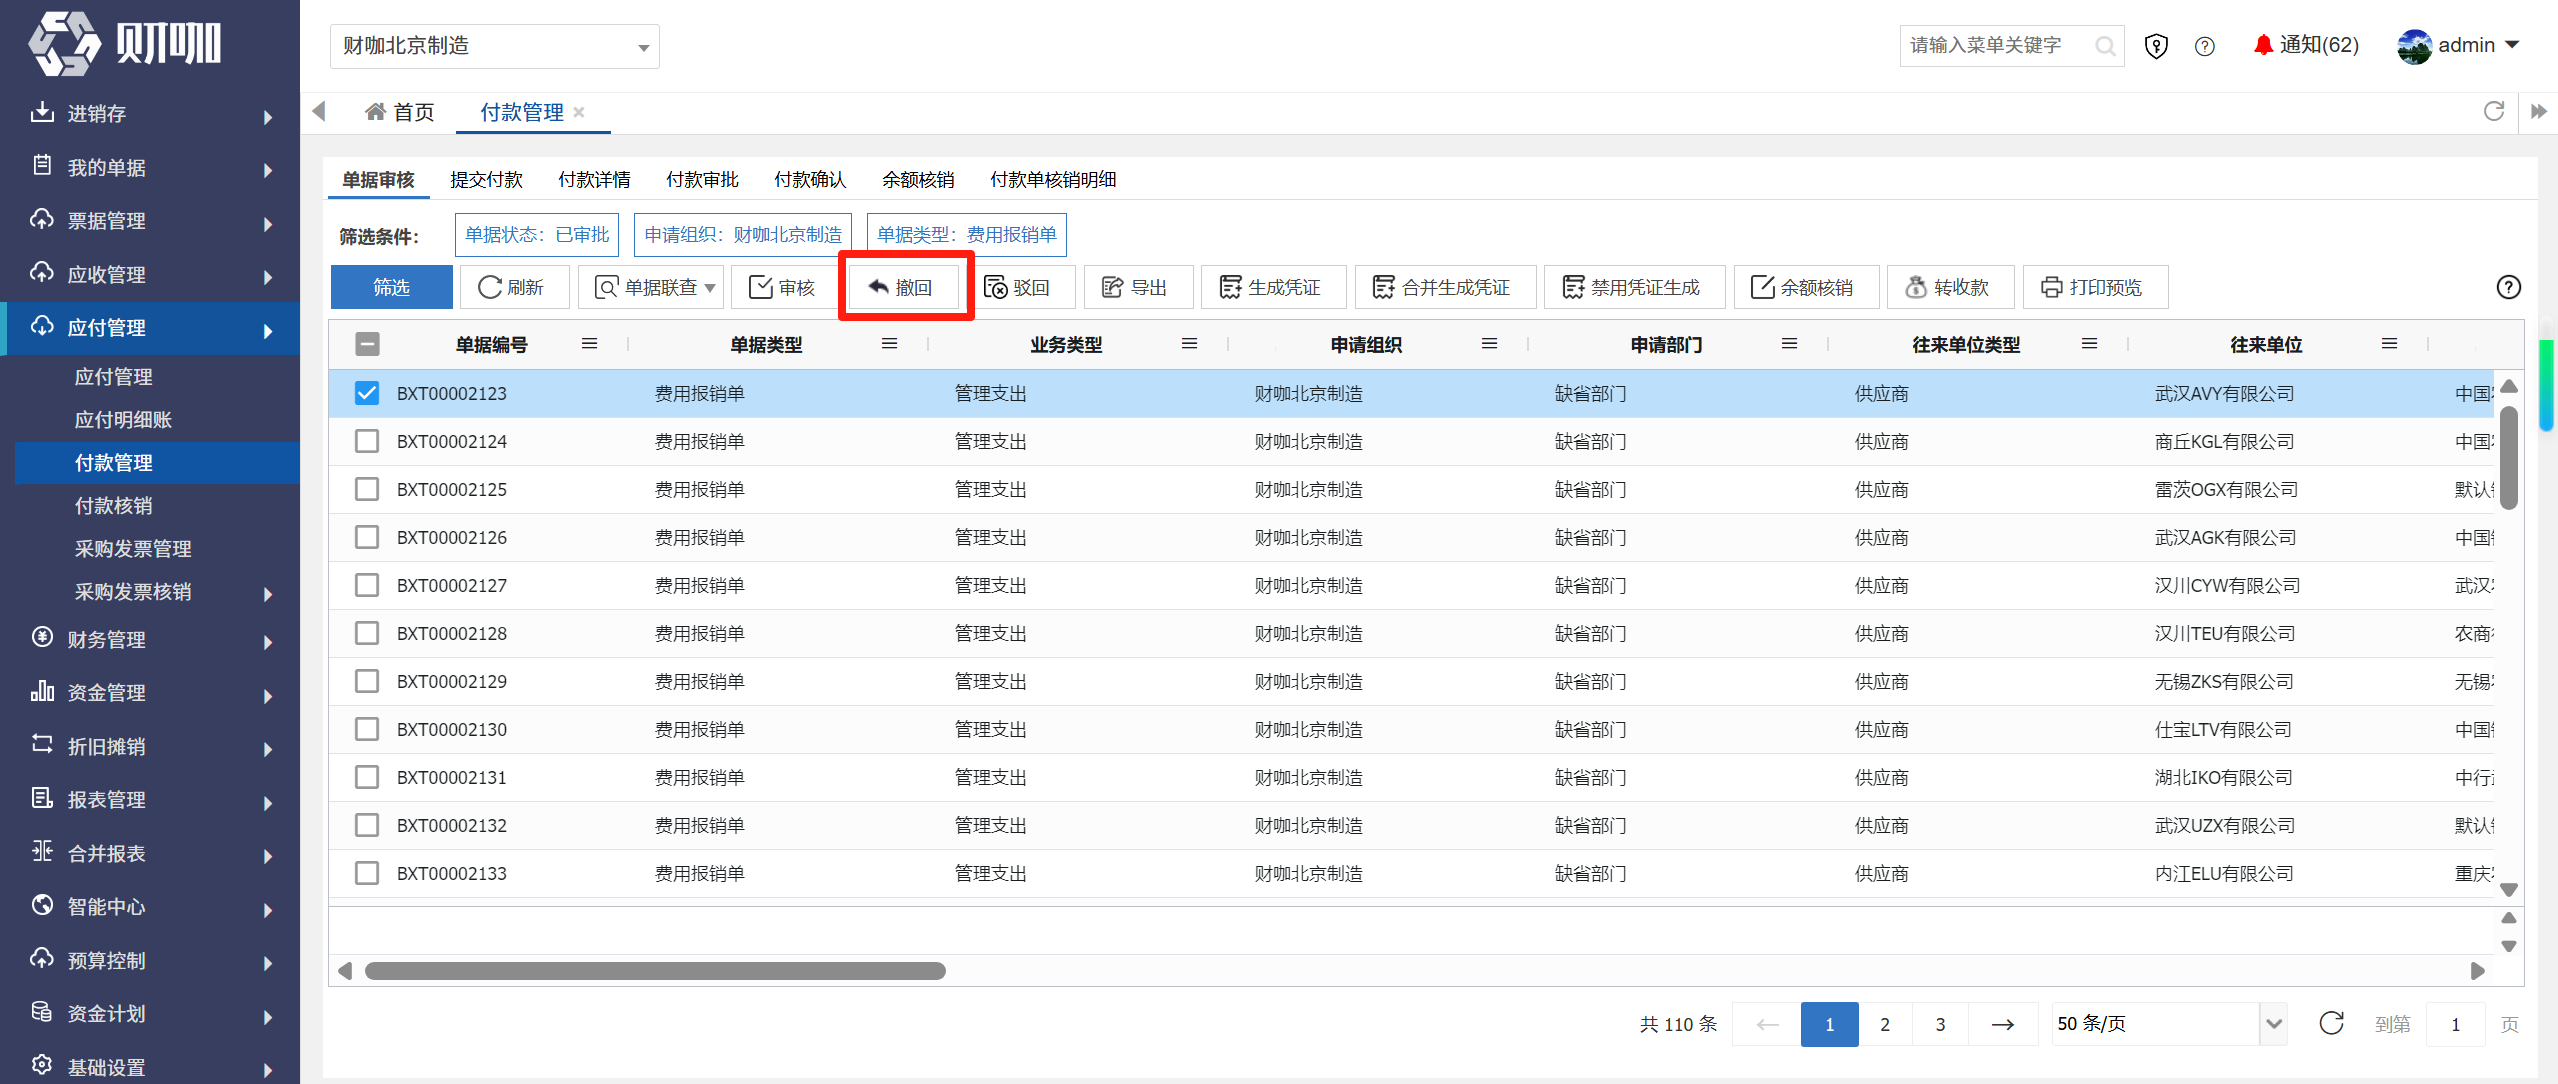Click the help question mark beside search
The image size is (2558, 1084).
pos(2205,46)
